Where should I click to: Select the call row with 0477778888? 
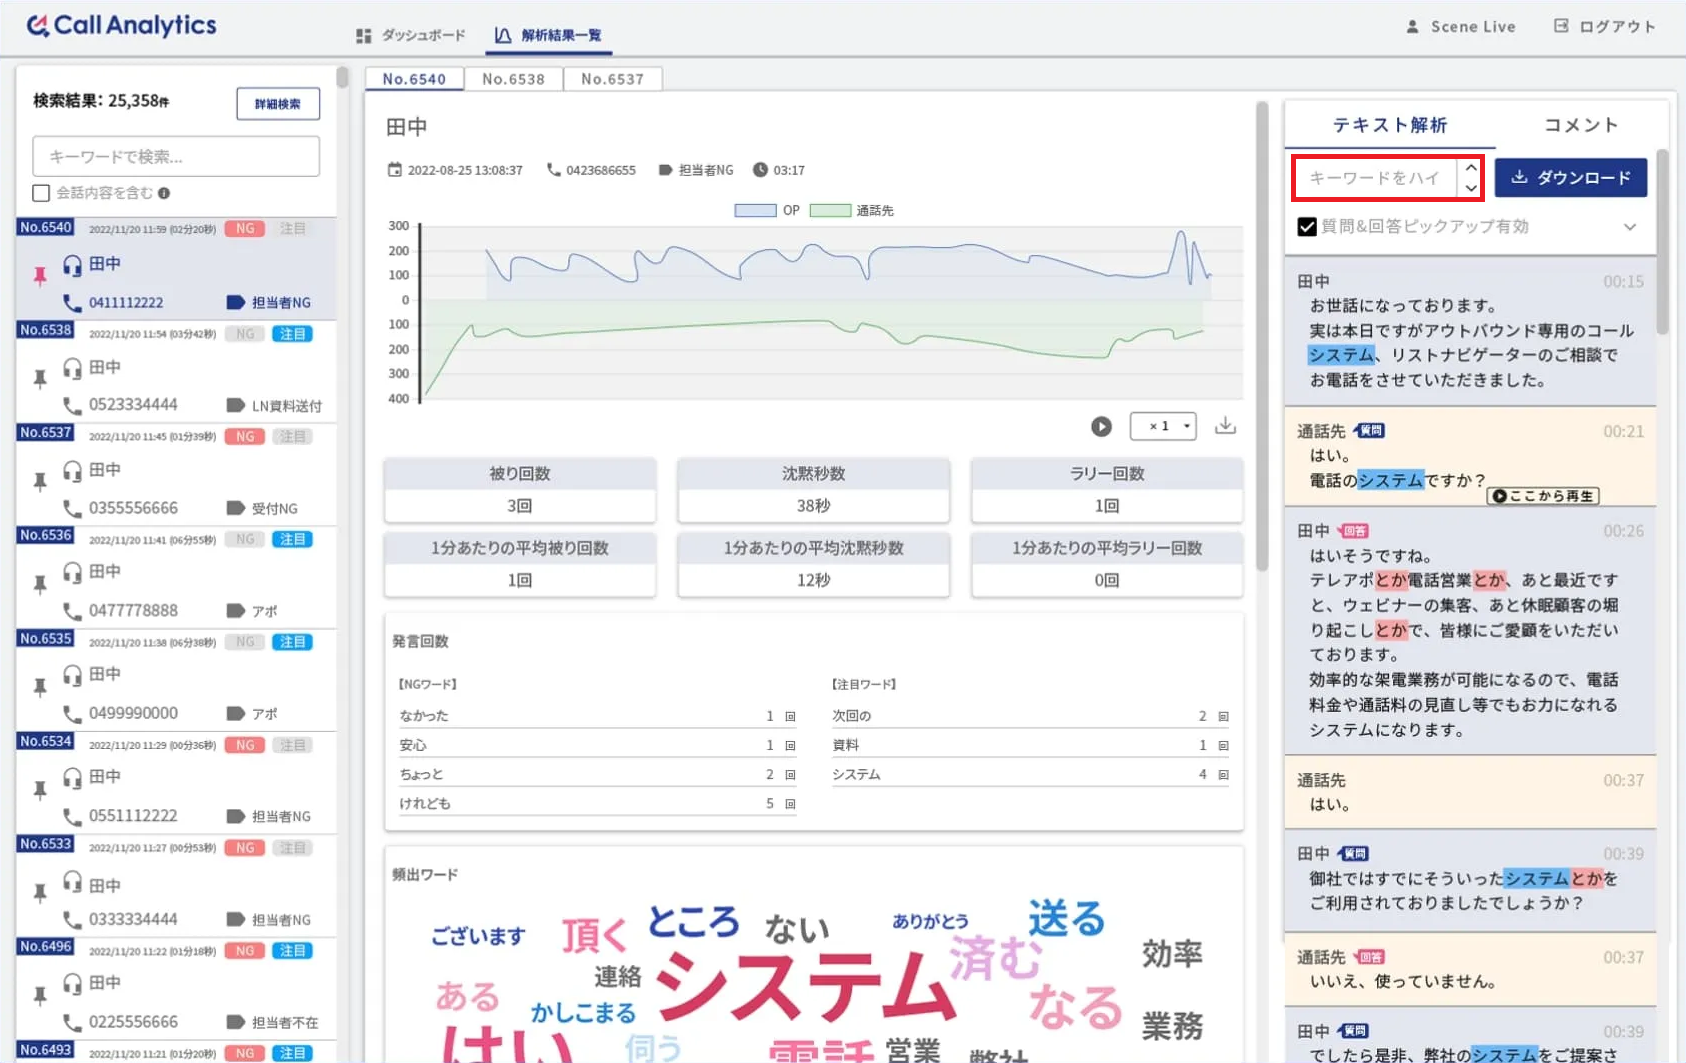click(176, 577)
